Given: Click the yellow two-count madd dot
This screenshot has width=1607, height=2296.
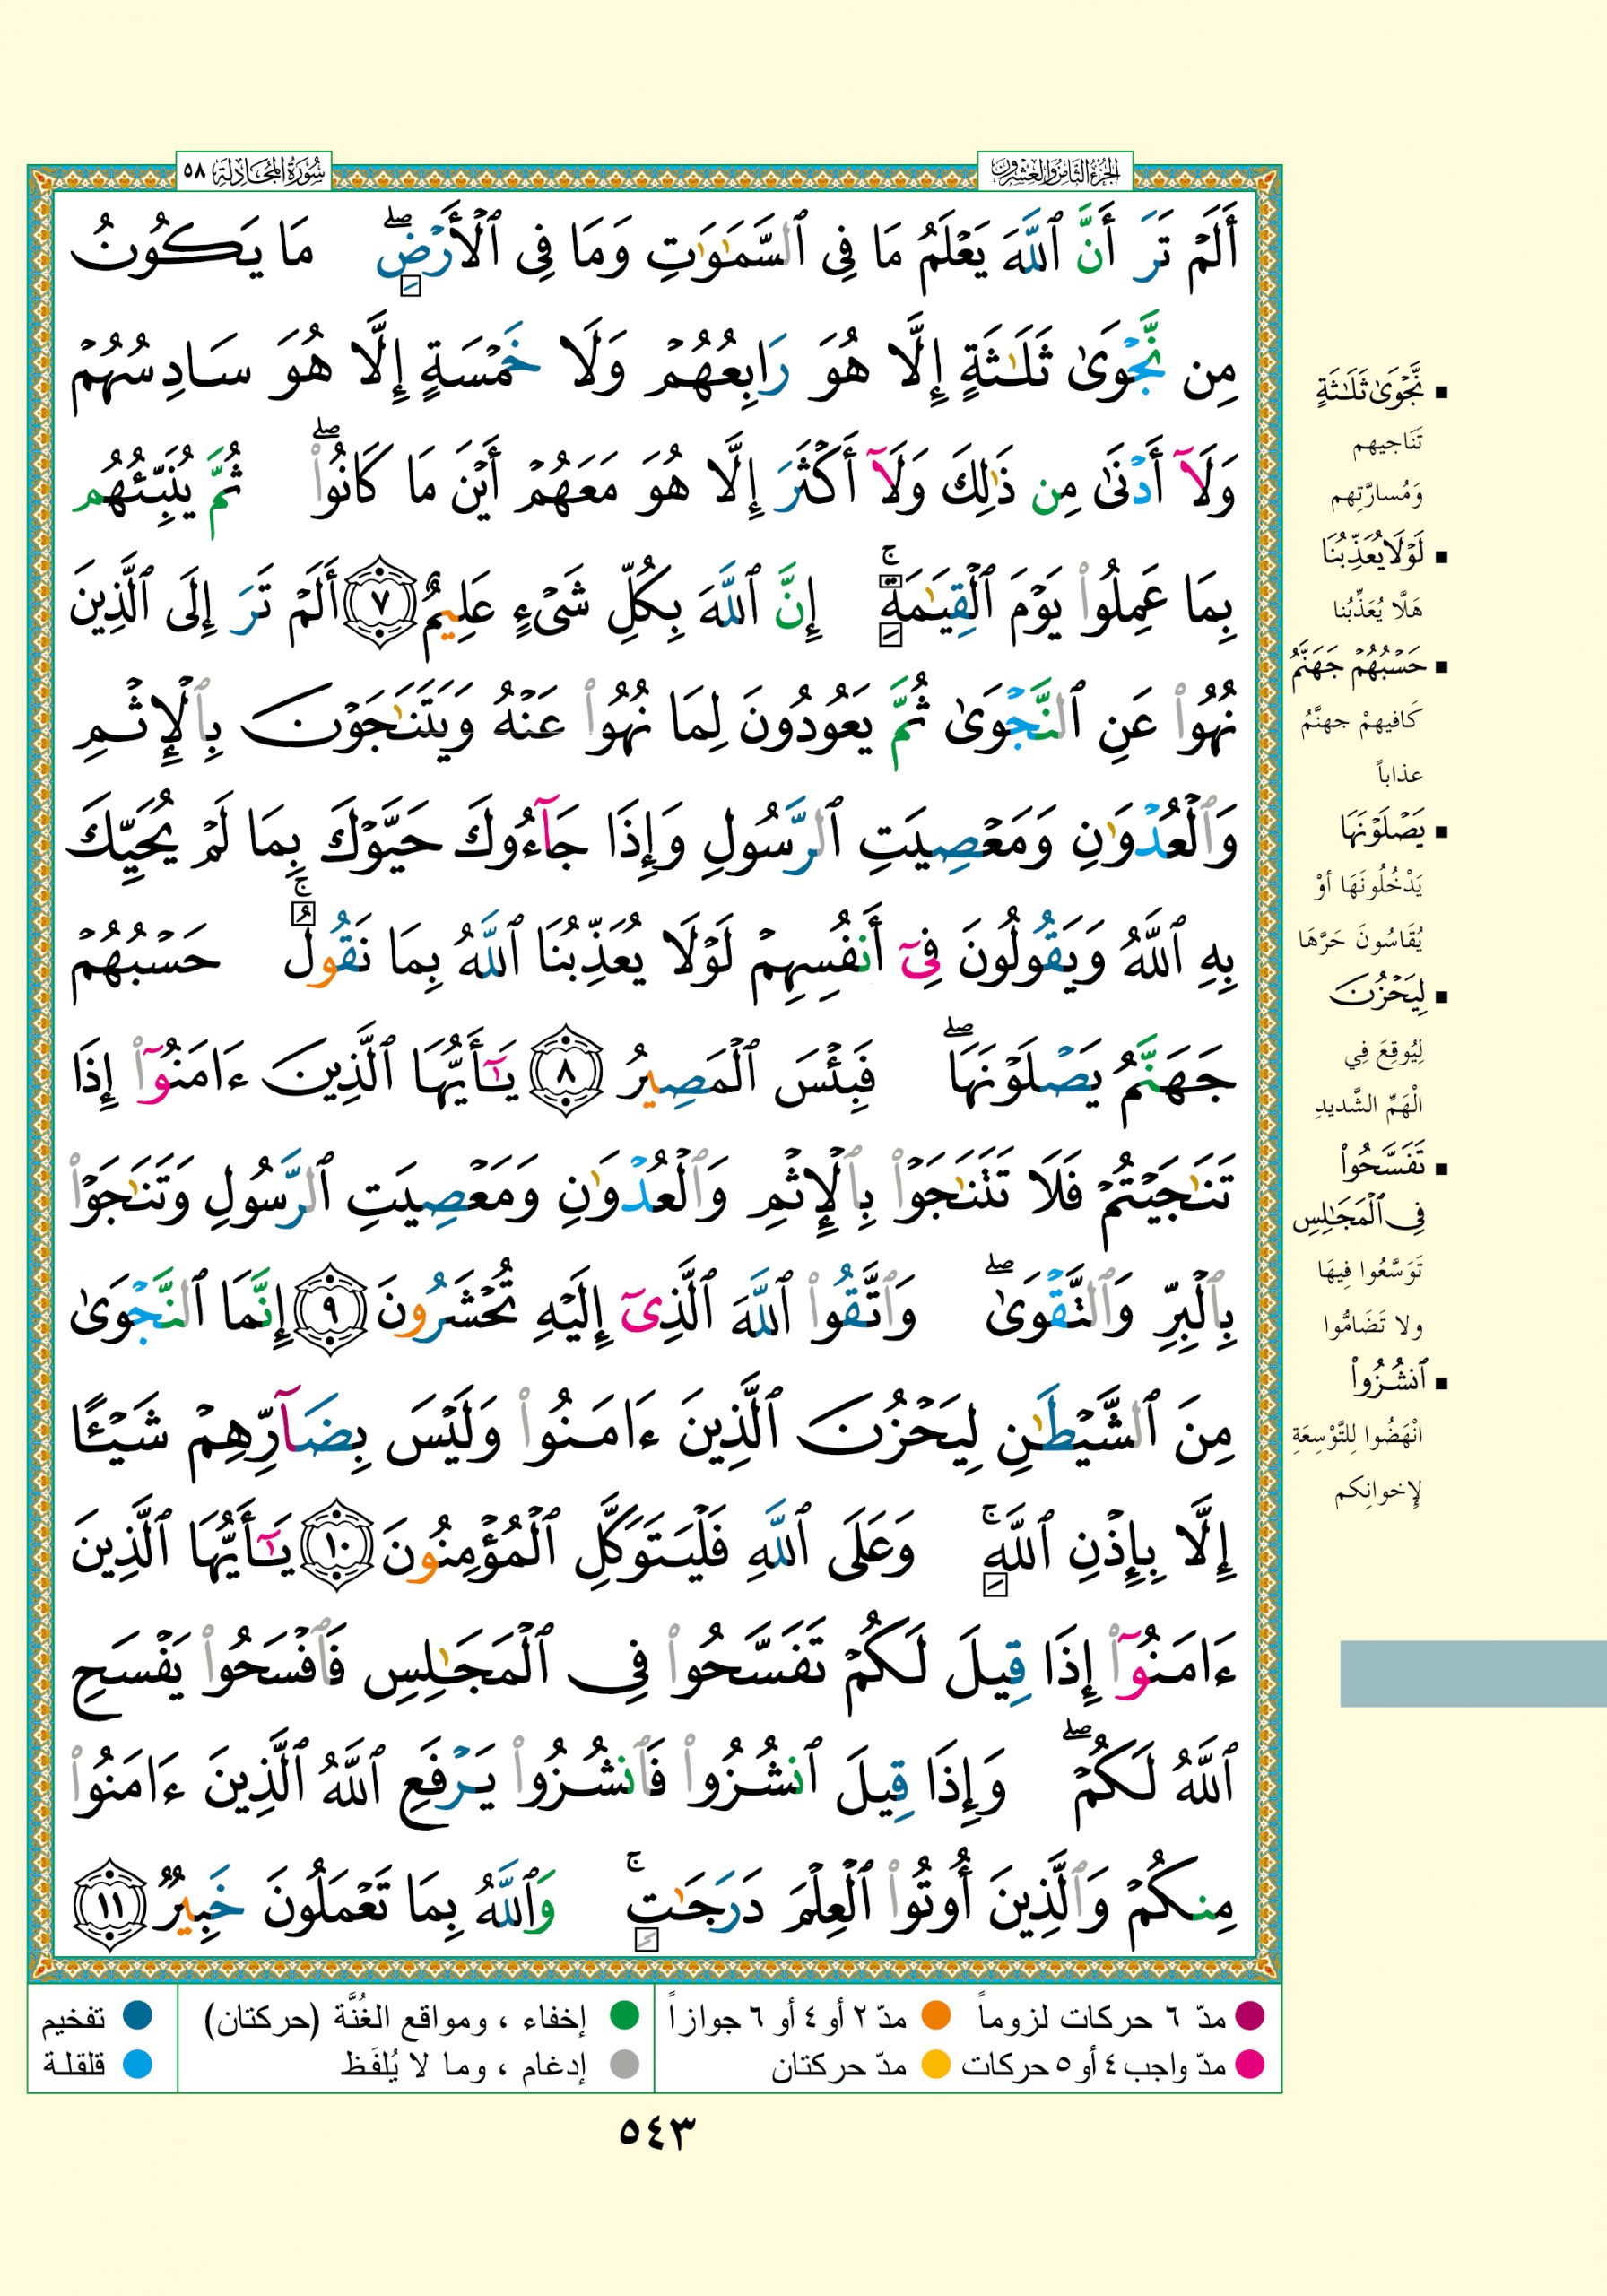Looking at the screenshot, I should coord(935,2064).
